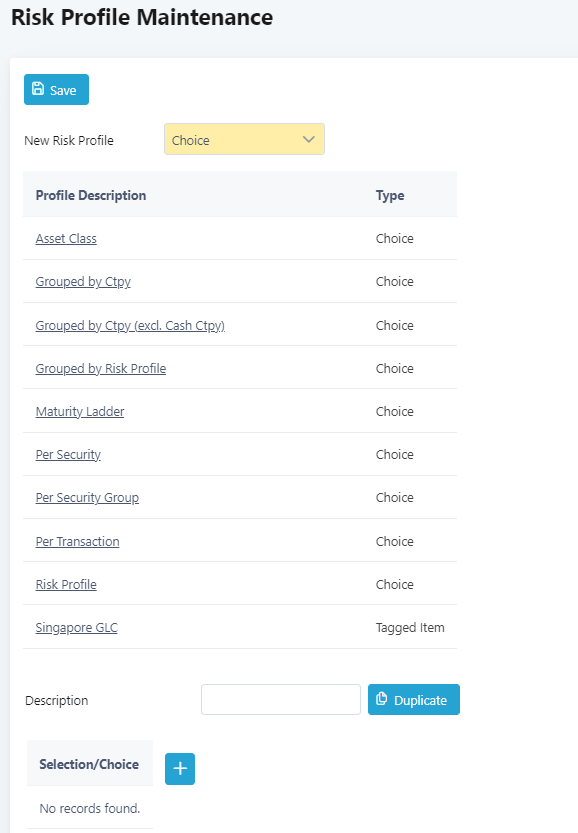Image resolution: width=578 pixels, height=833 pixels.
Task: Open the Grouped by Risk Profile link
Action: pyautogui.click(x=101, y=368)
